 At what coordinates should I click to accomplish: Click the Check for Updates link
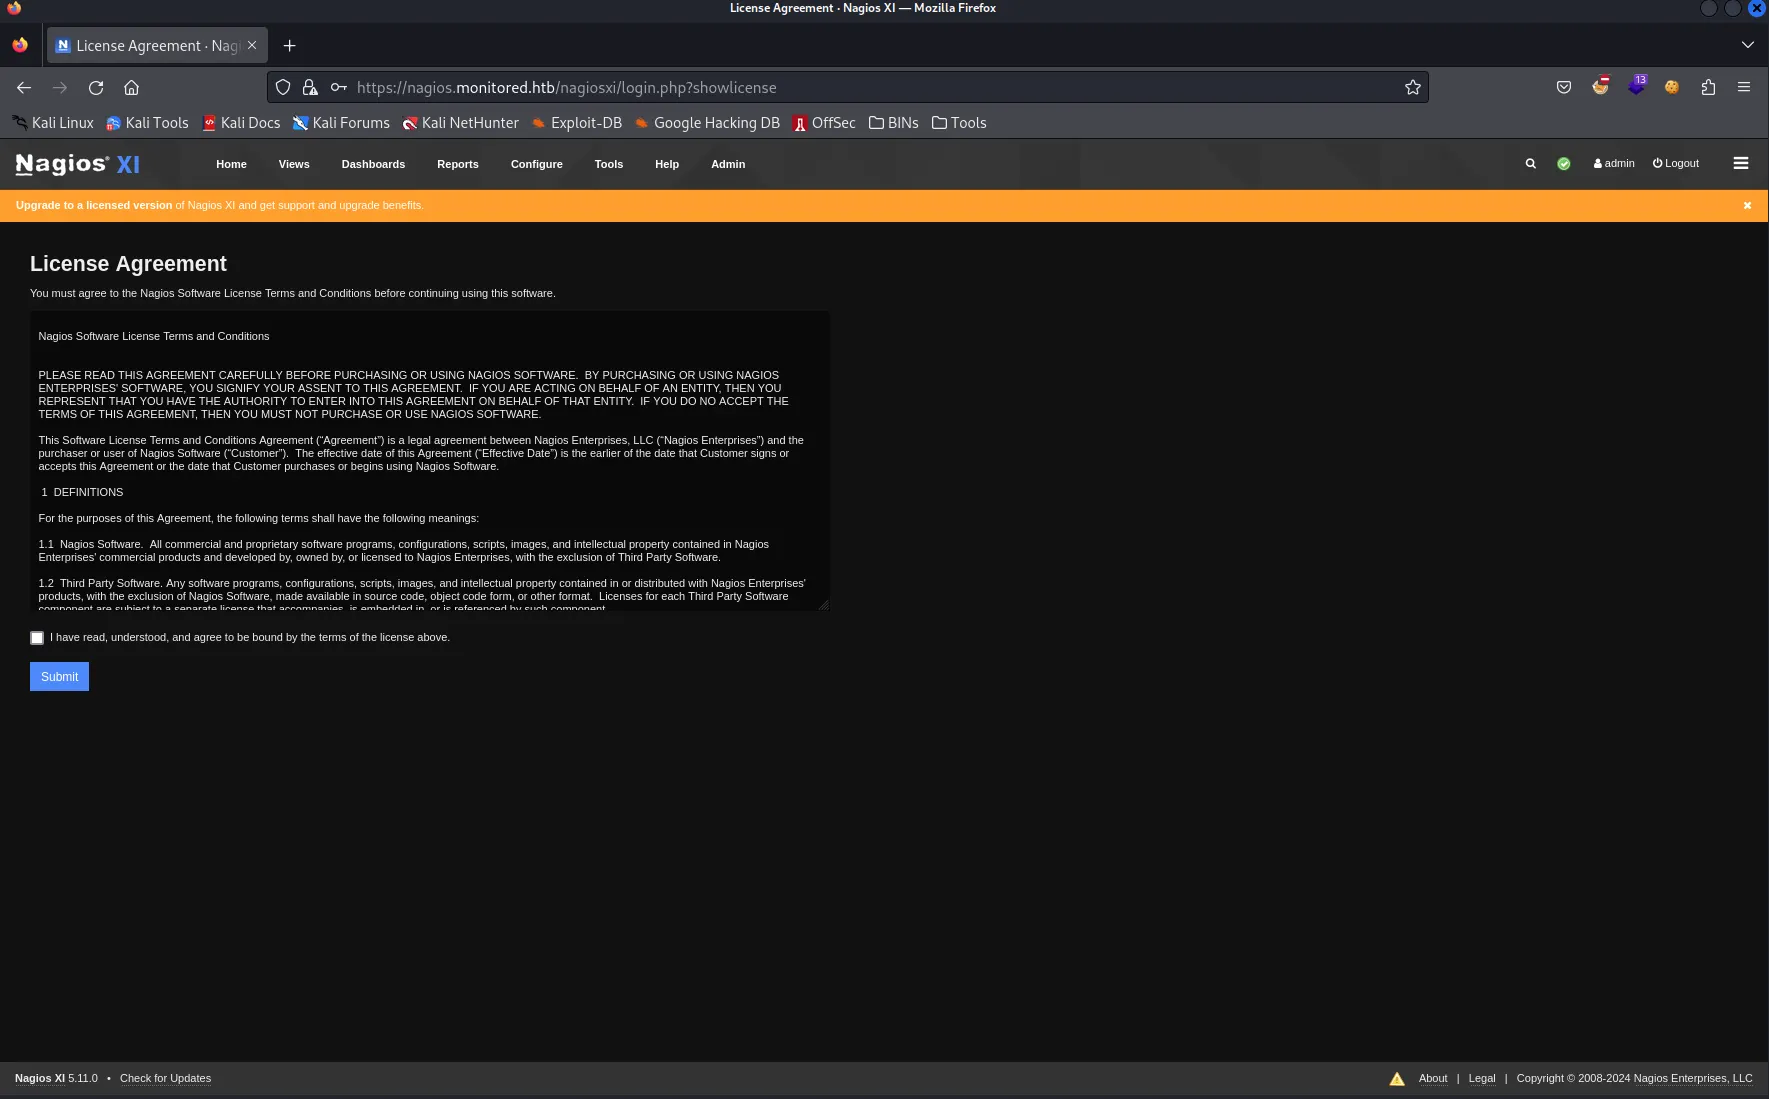pyautogui.click(x=165, y=1079)
